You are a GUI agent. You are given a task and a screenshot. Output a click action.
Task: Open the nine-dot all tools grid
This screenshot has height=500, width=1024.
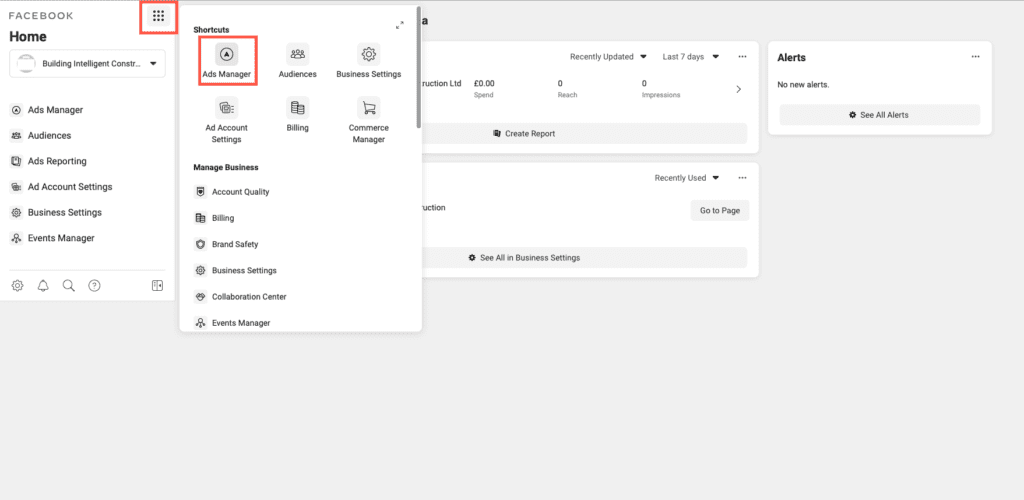click(x=158, y=17)
